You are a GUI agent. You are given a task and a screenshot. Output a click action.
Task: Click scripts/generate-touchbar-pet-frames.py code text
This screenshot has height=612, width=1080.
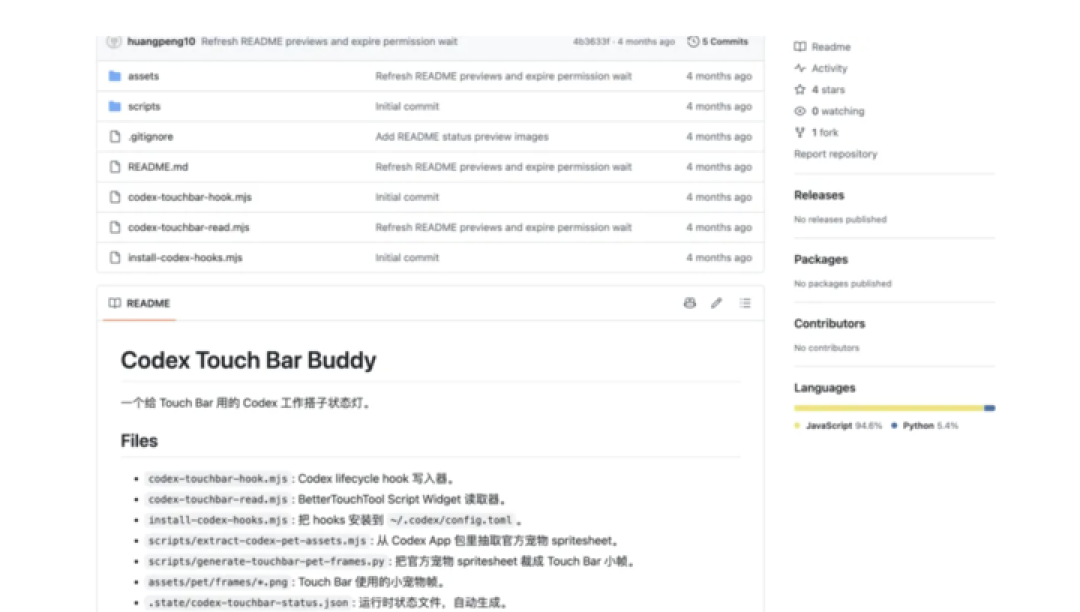(267, 562)
